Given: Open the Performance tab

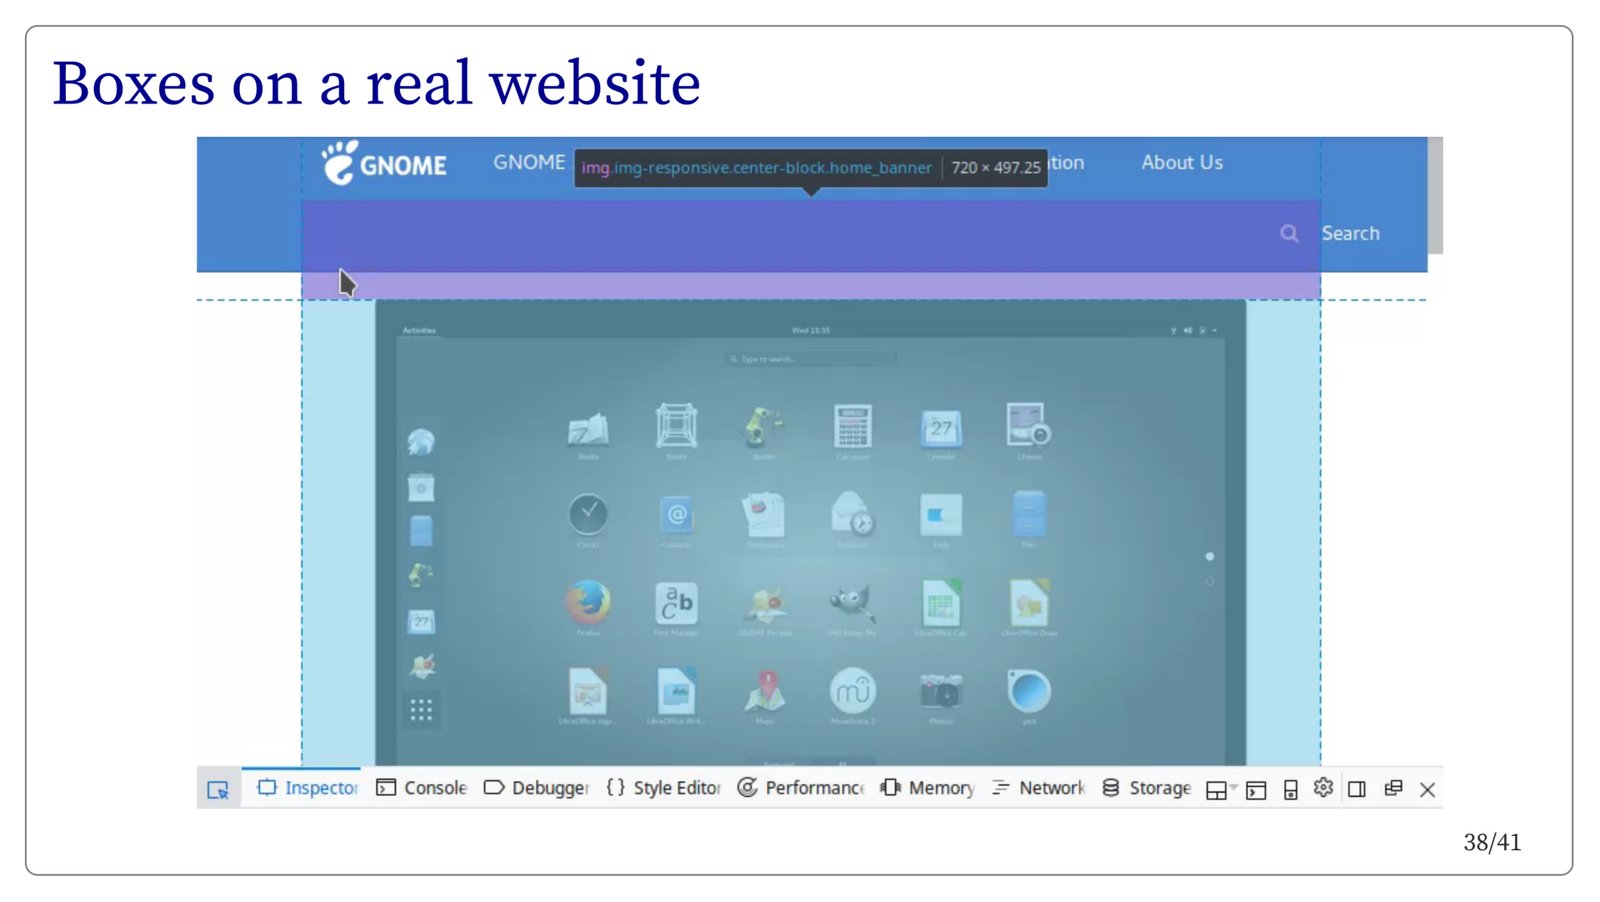Looking at the screenshot, I should [x=801, y=788].
